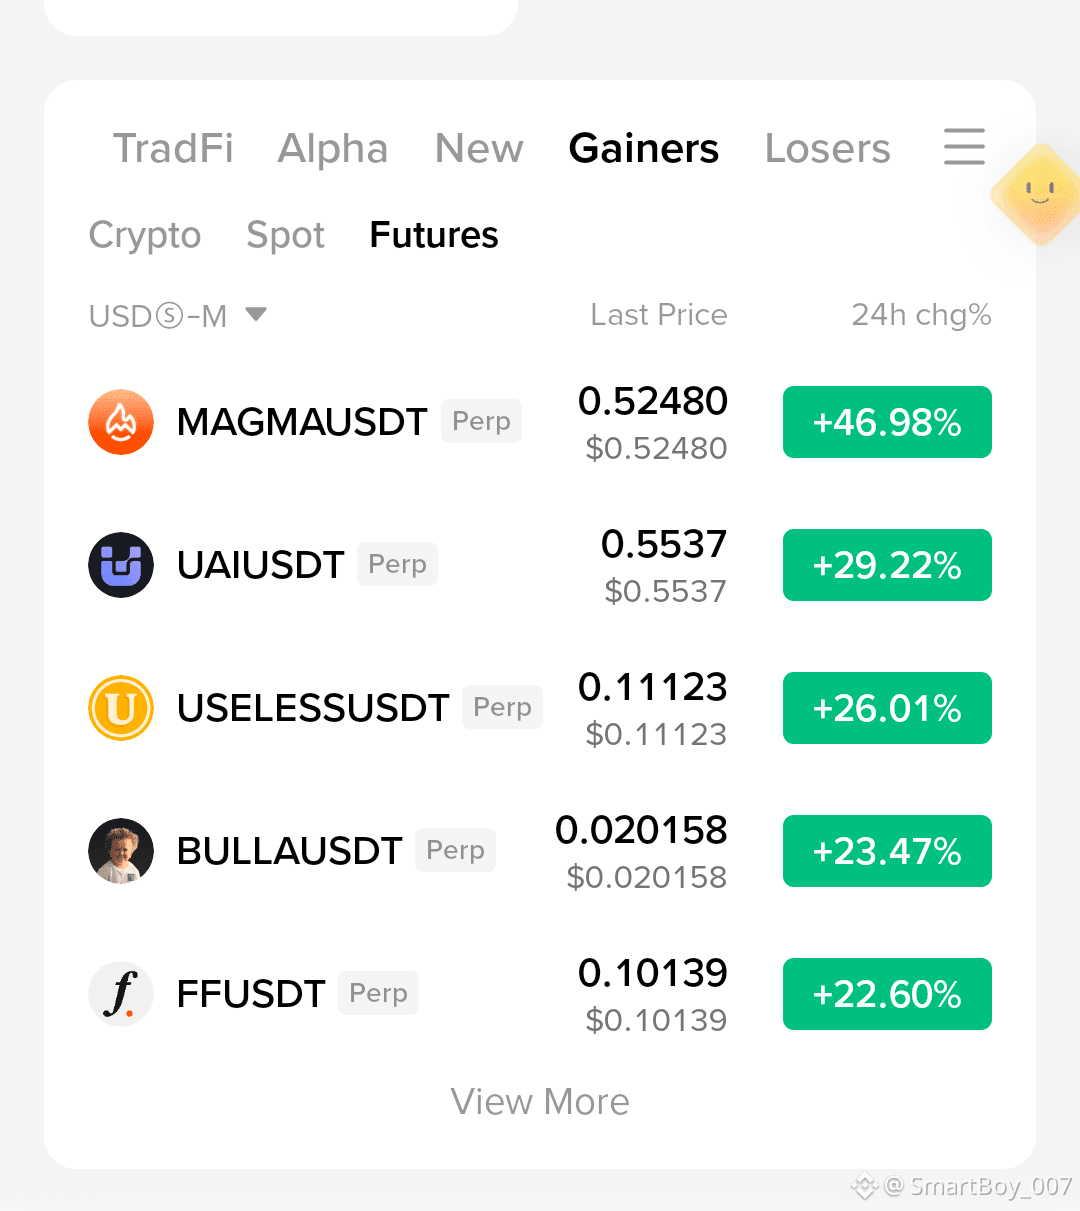
Task: Expand the USDⓈ-M market dropdown
Action: 178,316
